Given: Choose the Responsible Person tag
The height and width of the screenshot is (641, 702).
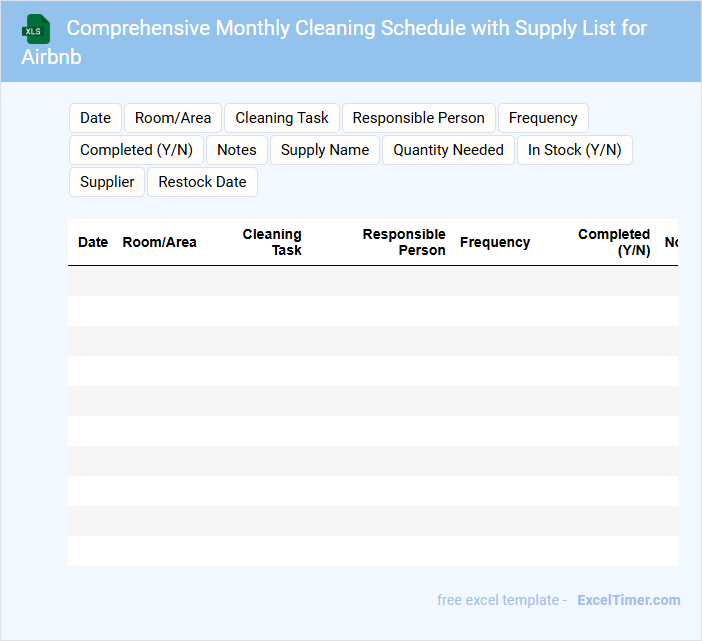Looking at the screenshot, I should 418,118.
